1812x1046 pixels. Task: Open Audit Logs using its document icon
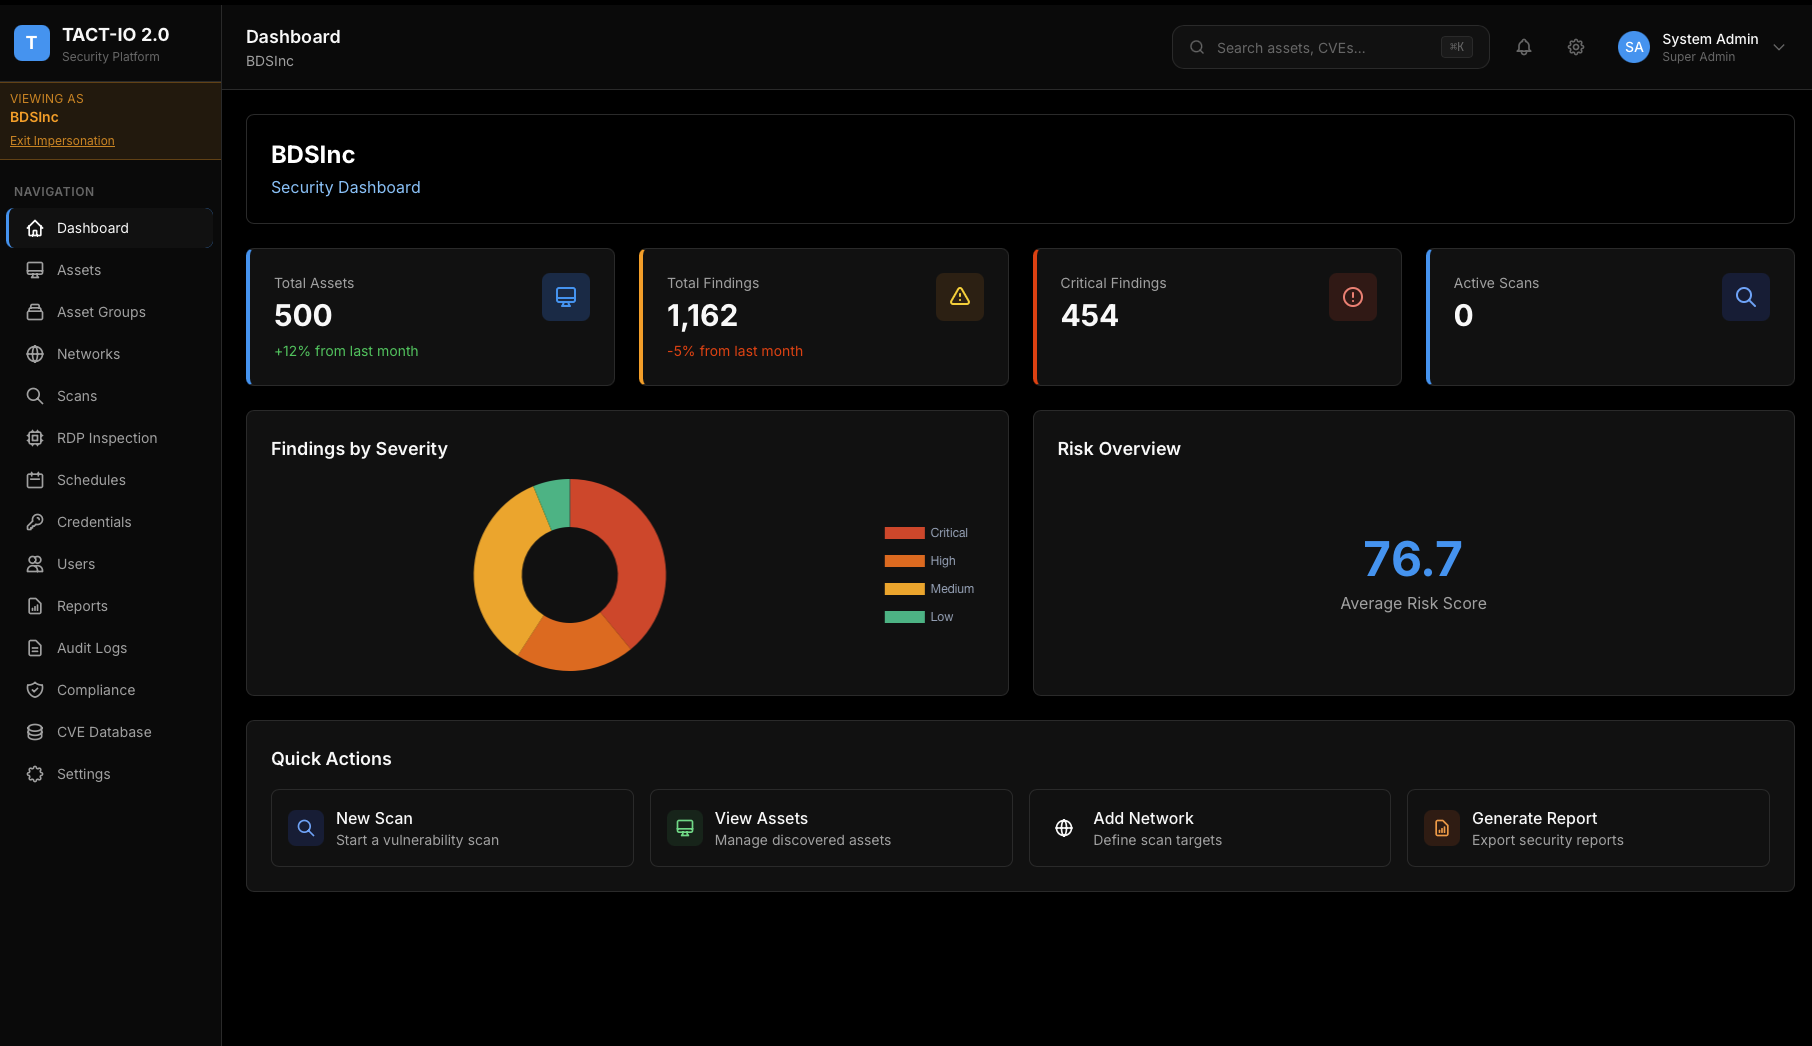[x=35, y=647]
